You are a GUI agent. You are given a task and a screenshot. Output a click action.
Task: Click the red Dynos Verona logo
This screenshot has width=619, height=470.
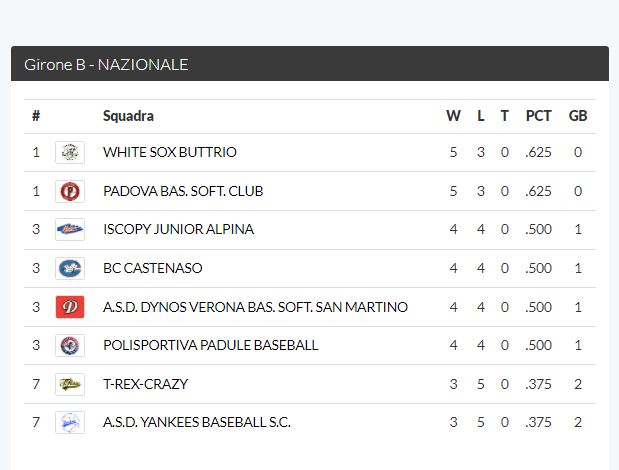click(70, 307)
